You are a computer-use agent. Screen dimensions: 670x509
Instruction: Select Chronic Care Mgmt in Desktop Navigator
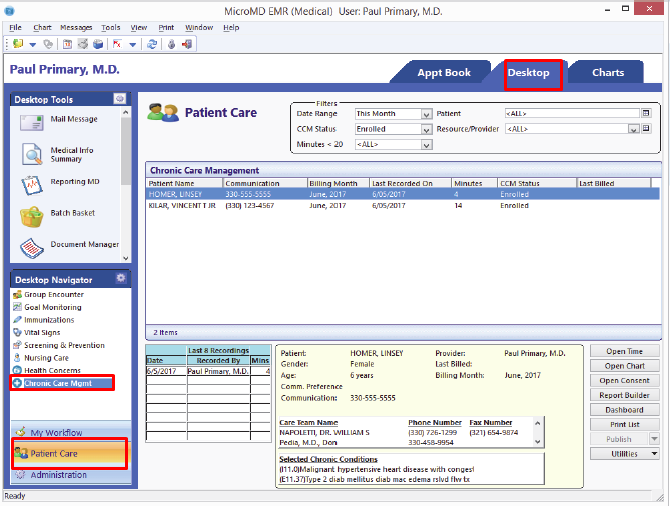[x=62, y=383]
